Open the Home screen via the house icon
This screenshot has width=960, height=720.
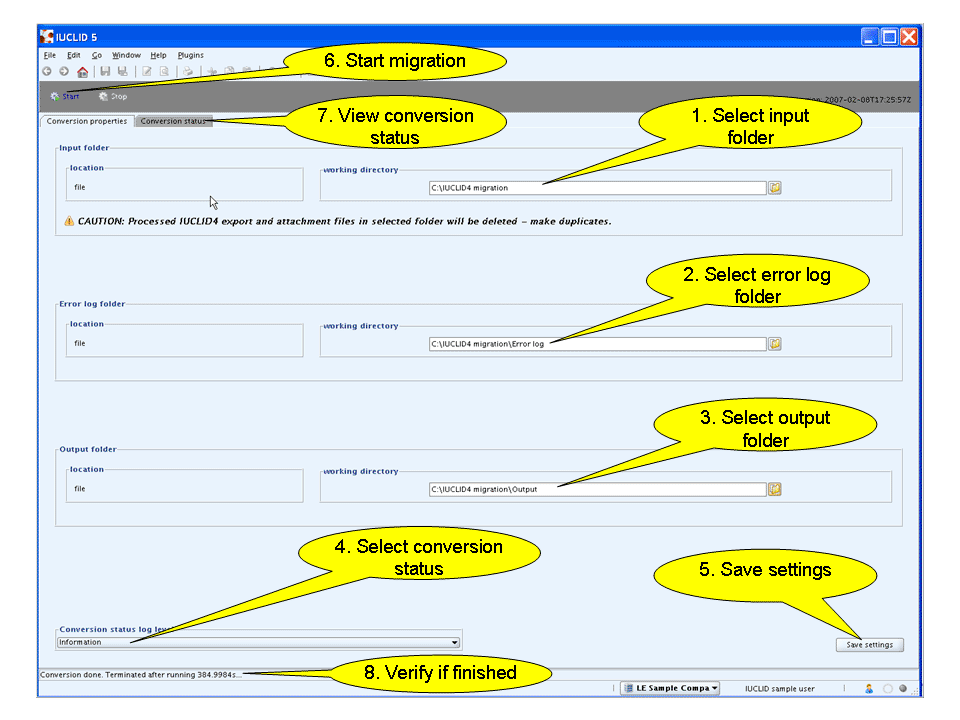point(83,72)
